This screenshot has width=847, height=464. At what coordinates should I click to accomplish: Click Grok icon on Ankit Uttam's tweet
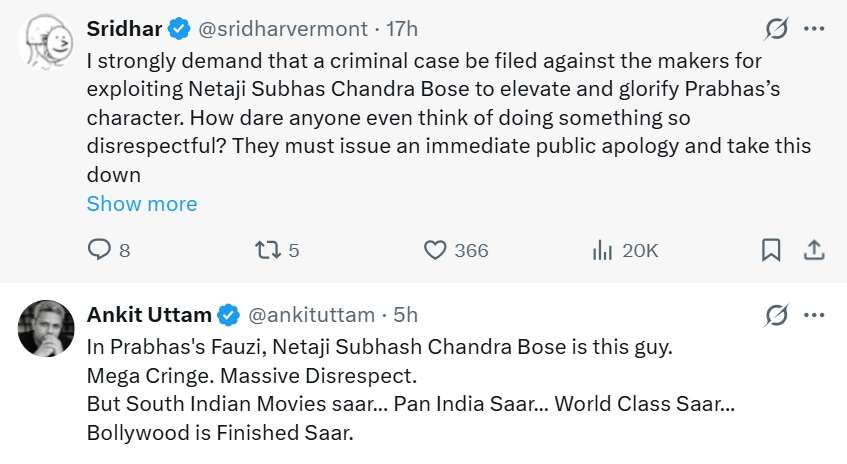point(776,315)
